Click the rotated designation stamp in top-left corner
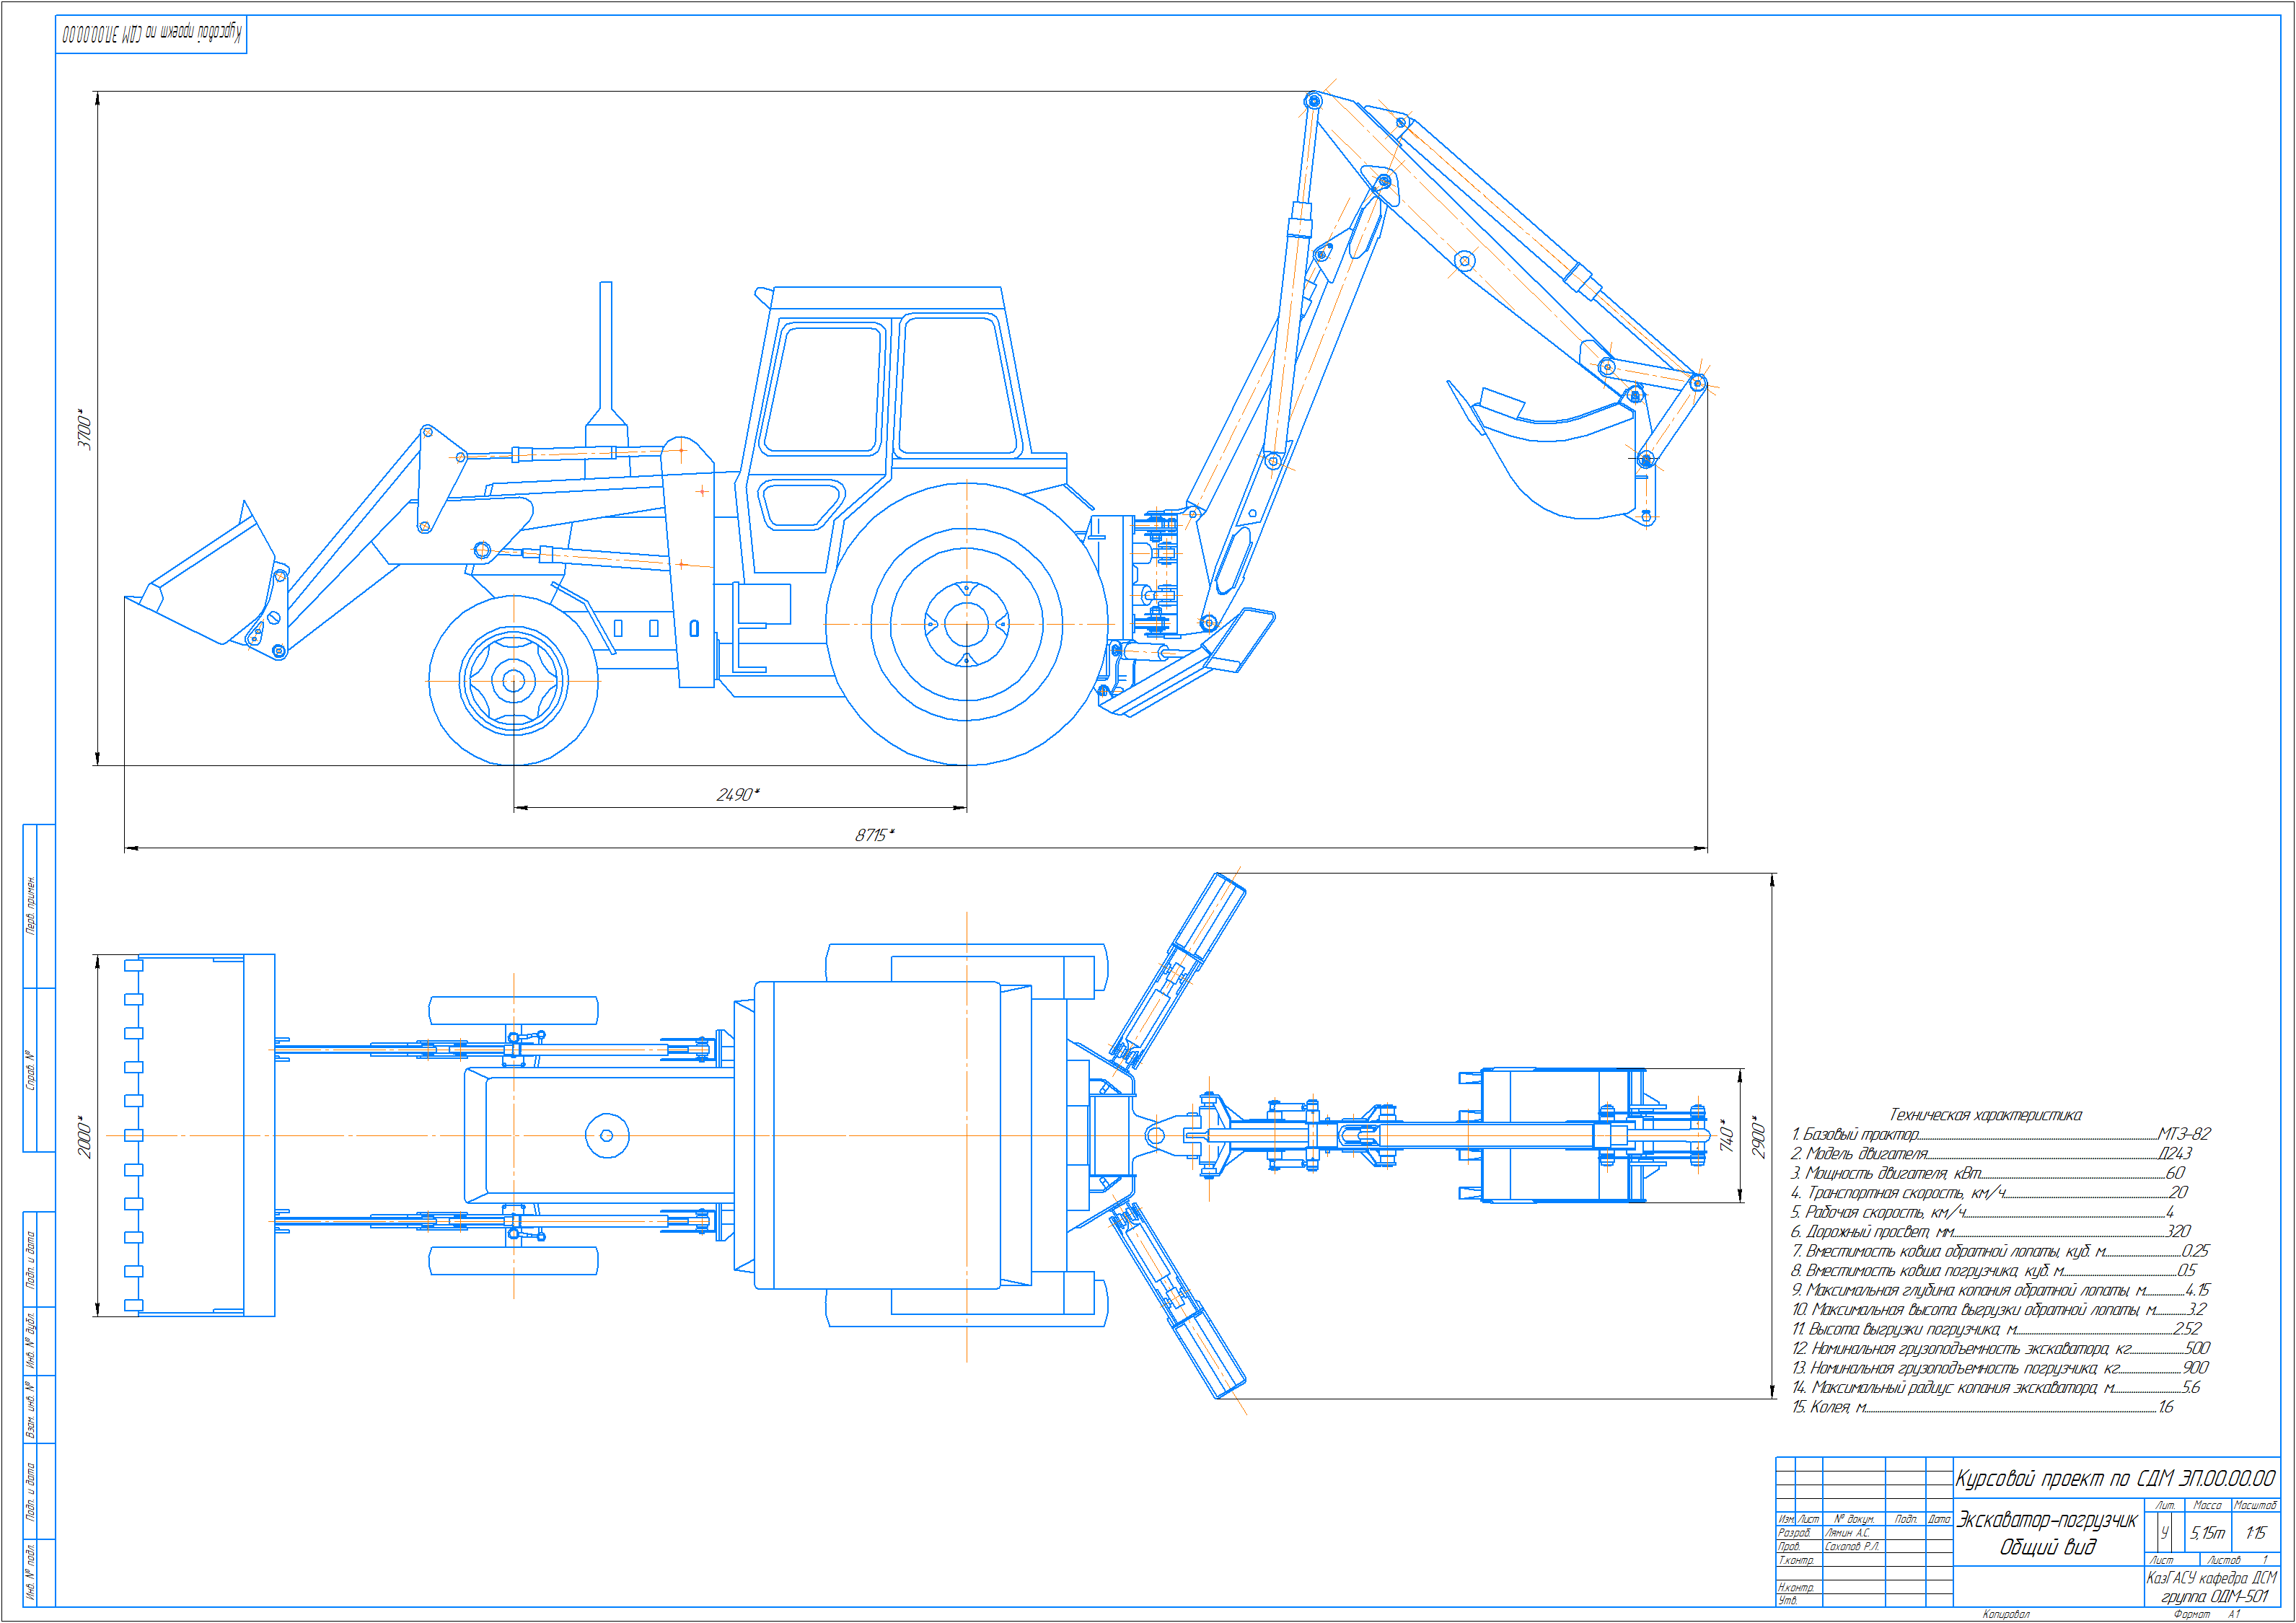Screen dimensions: 2296x1623 click(151, 34)
